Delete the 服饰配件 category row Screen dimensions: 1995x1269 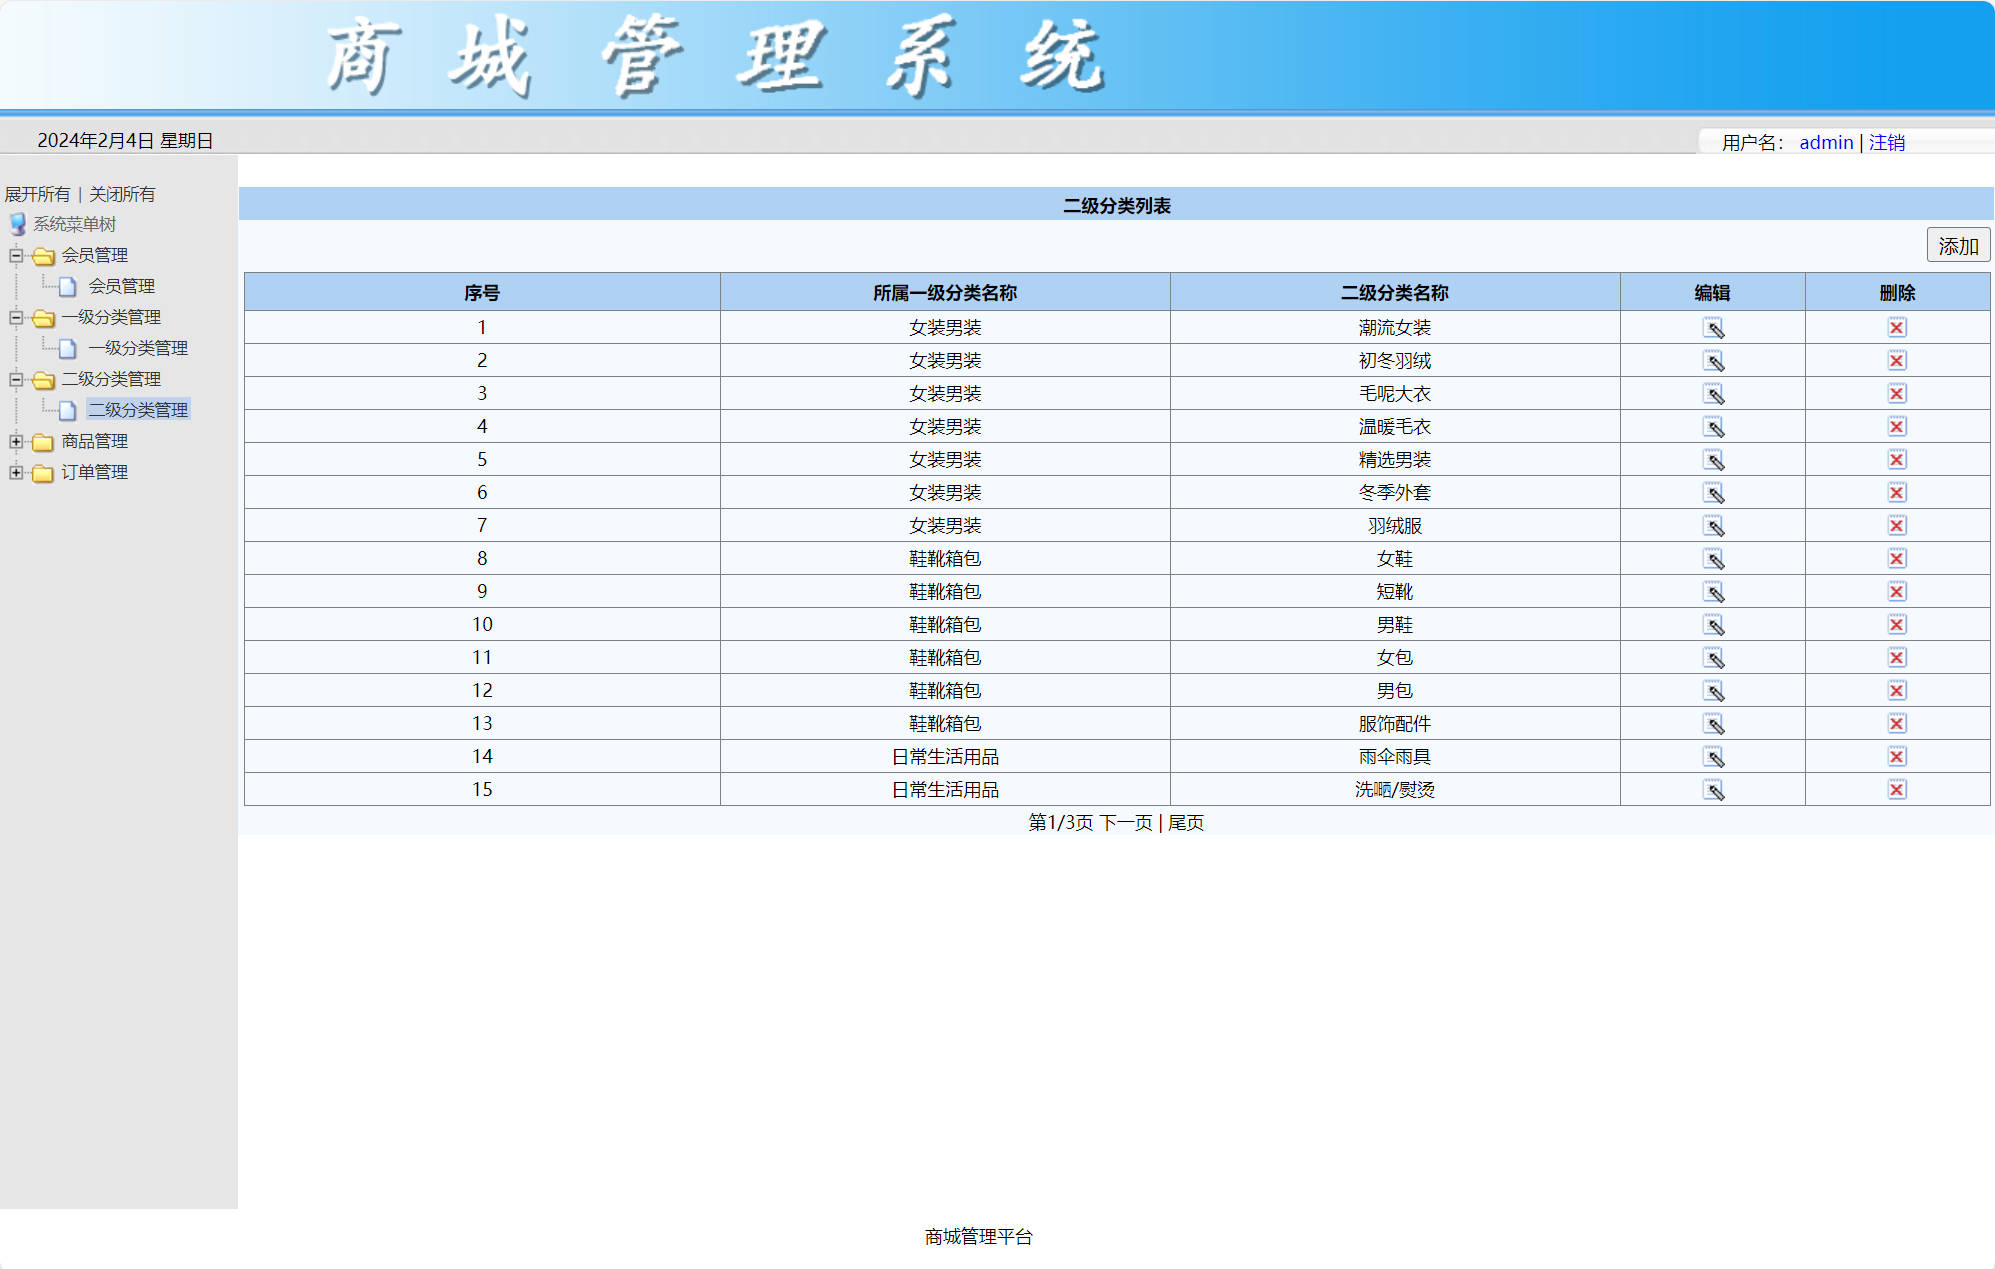pos(1897,723)
